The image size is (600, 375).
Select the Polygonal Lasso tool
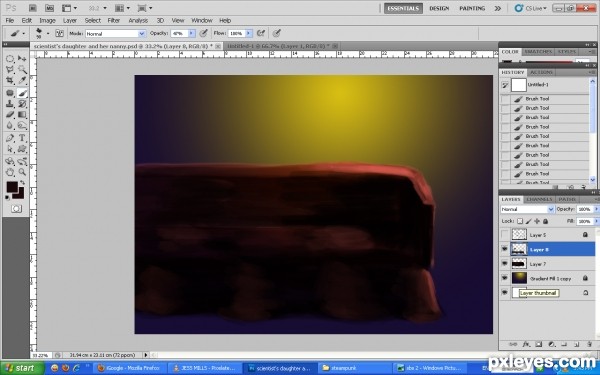coord(10,70)
